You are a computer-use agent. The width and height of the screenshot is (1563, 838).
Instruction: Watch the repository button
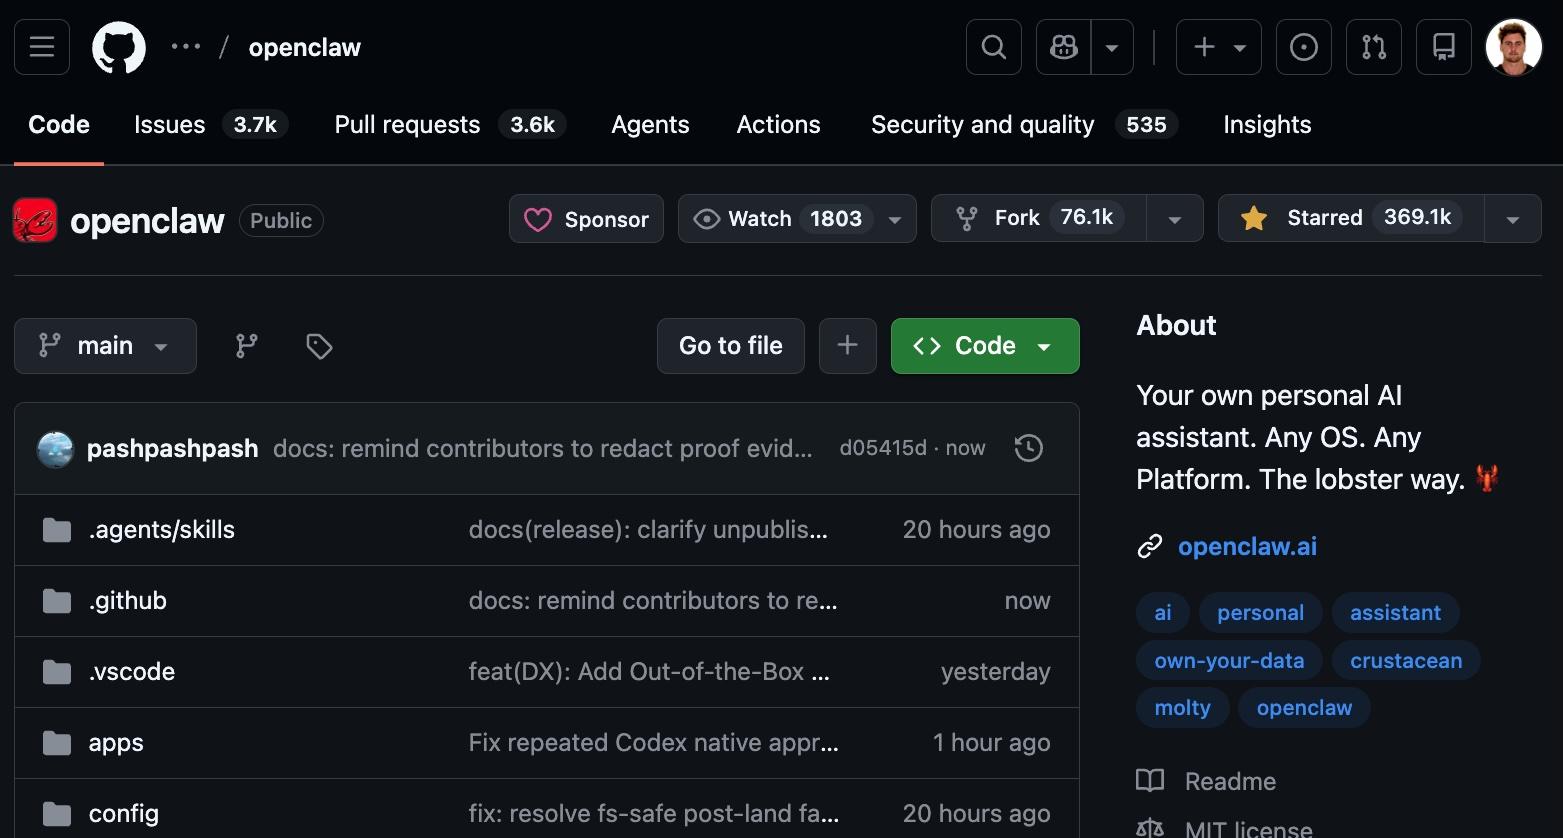point(797,219)
